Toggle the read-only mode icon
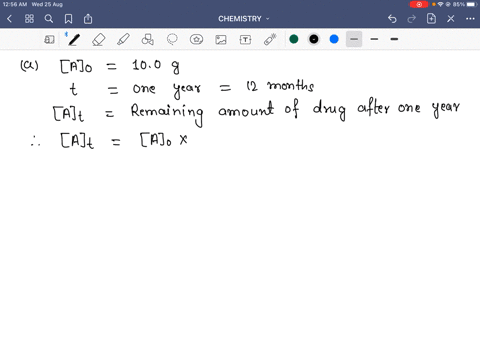The height and width of the screenshot is (360, 480). pyautogui.click(x=49, y=39)
